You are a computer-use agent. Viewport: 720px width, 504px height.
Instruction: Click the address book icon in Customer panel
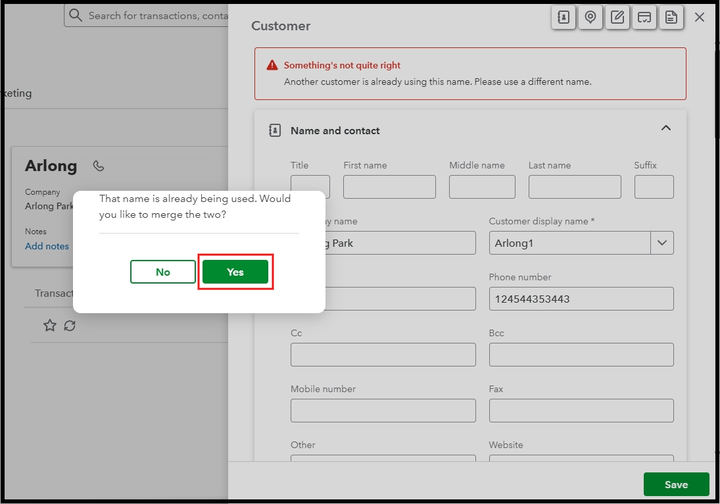(x=564, y=18)
